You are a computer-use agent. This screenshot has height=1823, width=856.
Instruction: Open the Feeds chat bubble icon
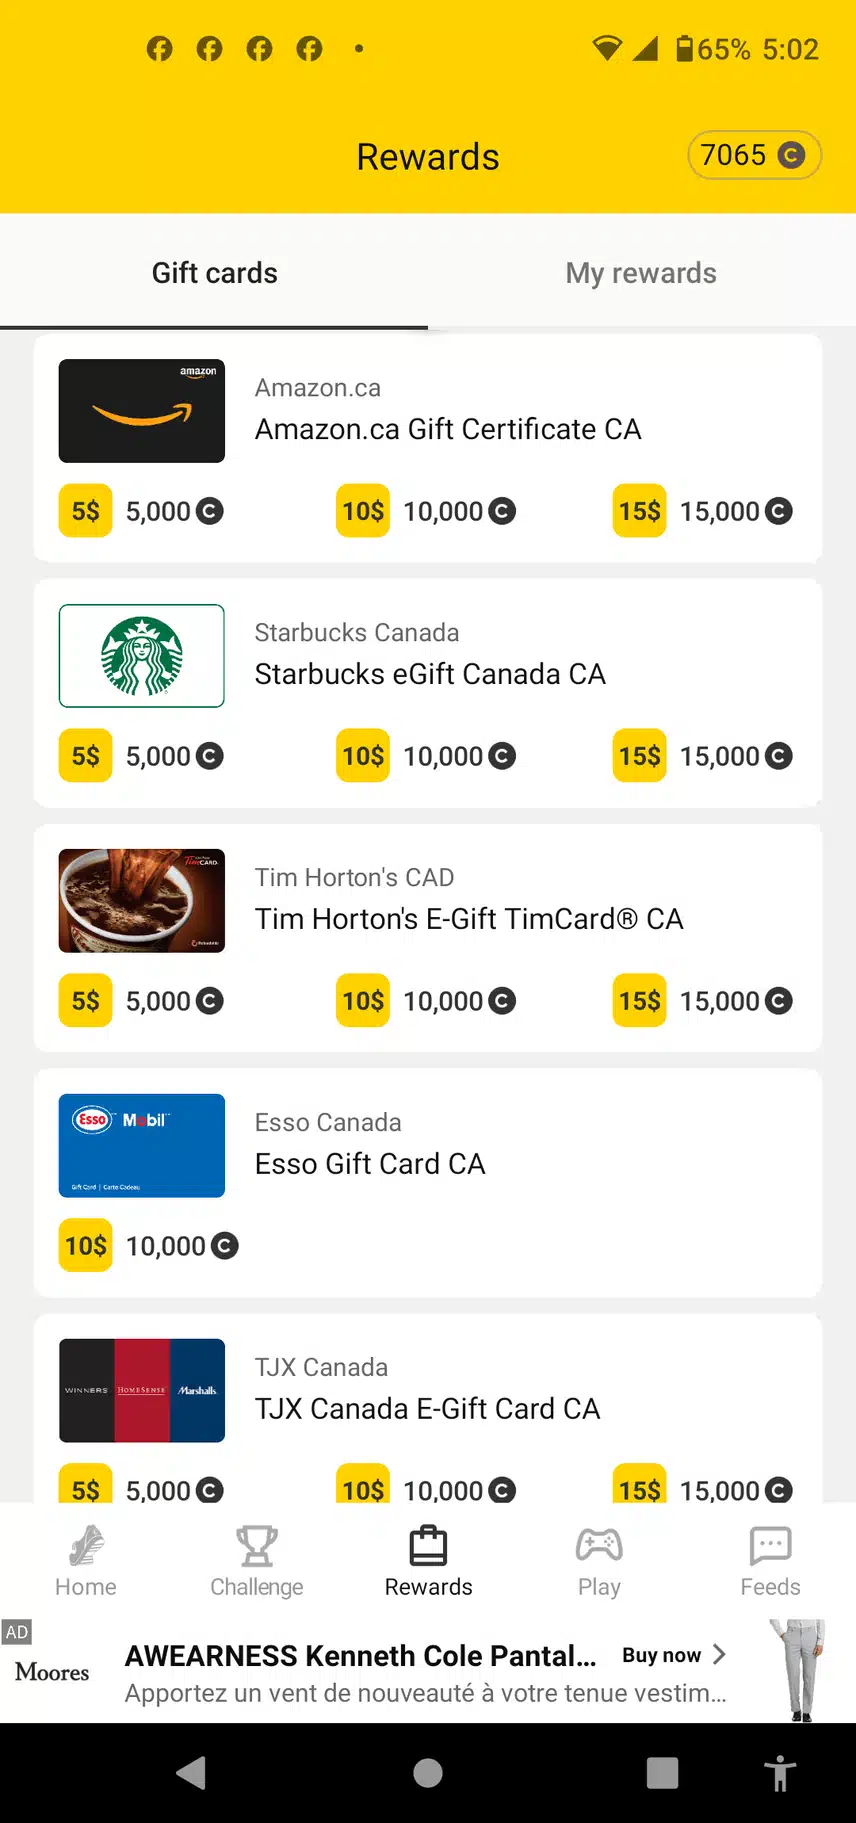click(x=770, y=1546)
